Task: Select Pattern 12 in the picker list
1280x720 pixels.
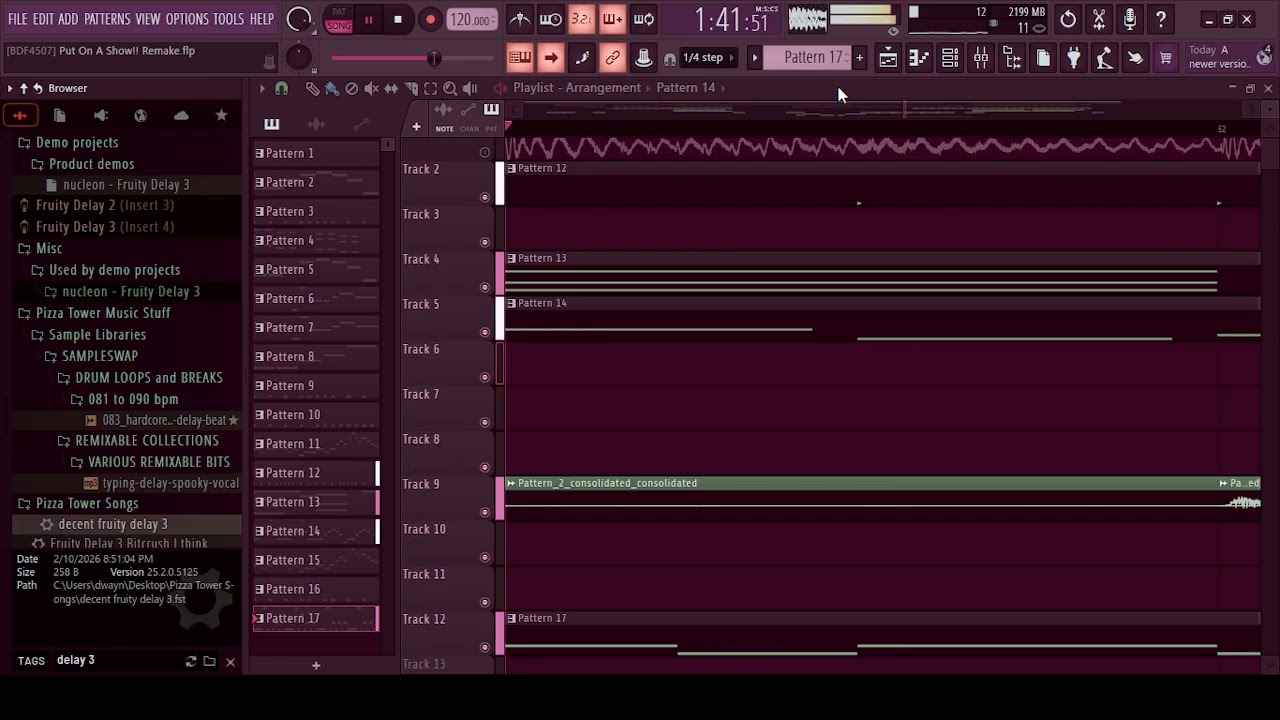Action: click(x=315, y=473)
